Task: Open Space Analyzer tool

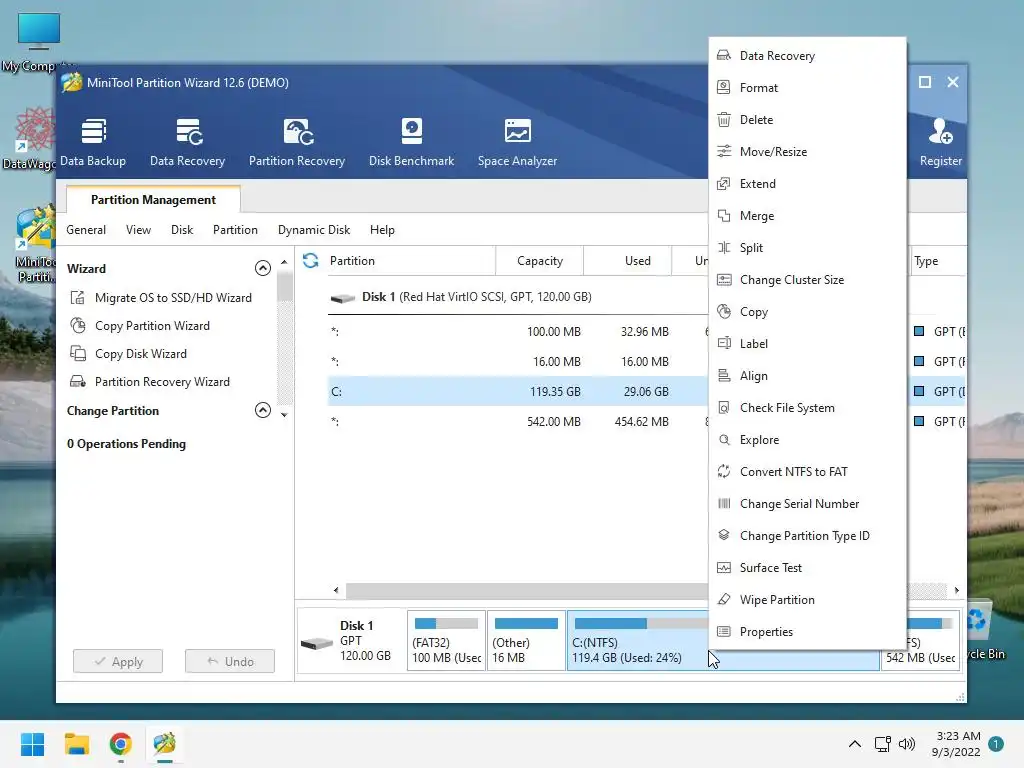Action: (x=517, y=142)
